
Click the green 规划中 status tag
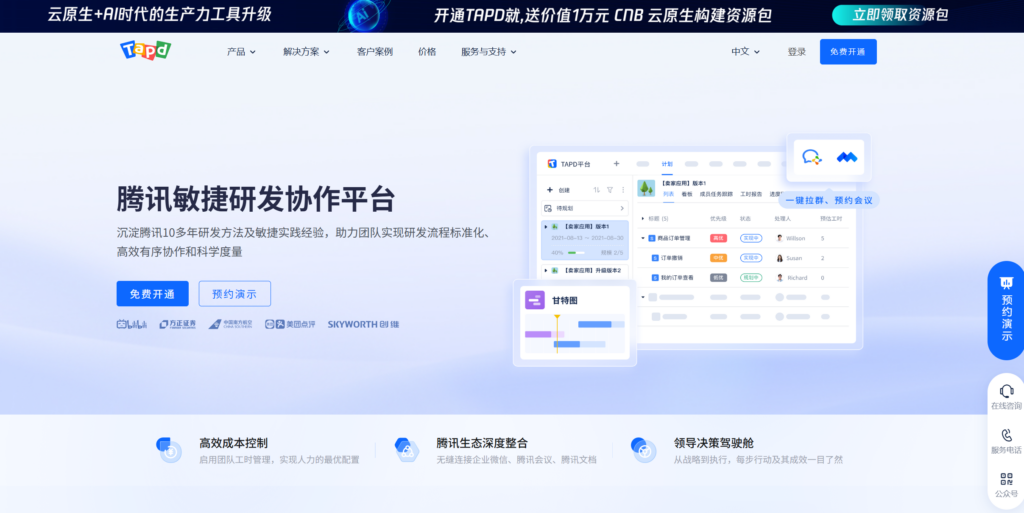click(751, 277)
